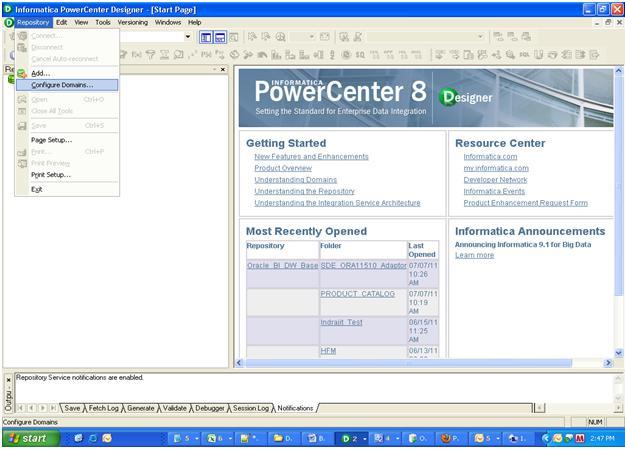Open the Tools menu
The image size is (625, 450).
103,22
